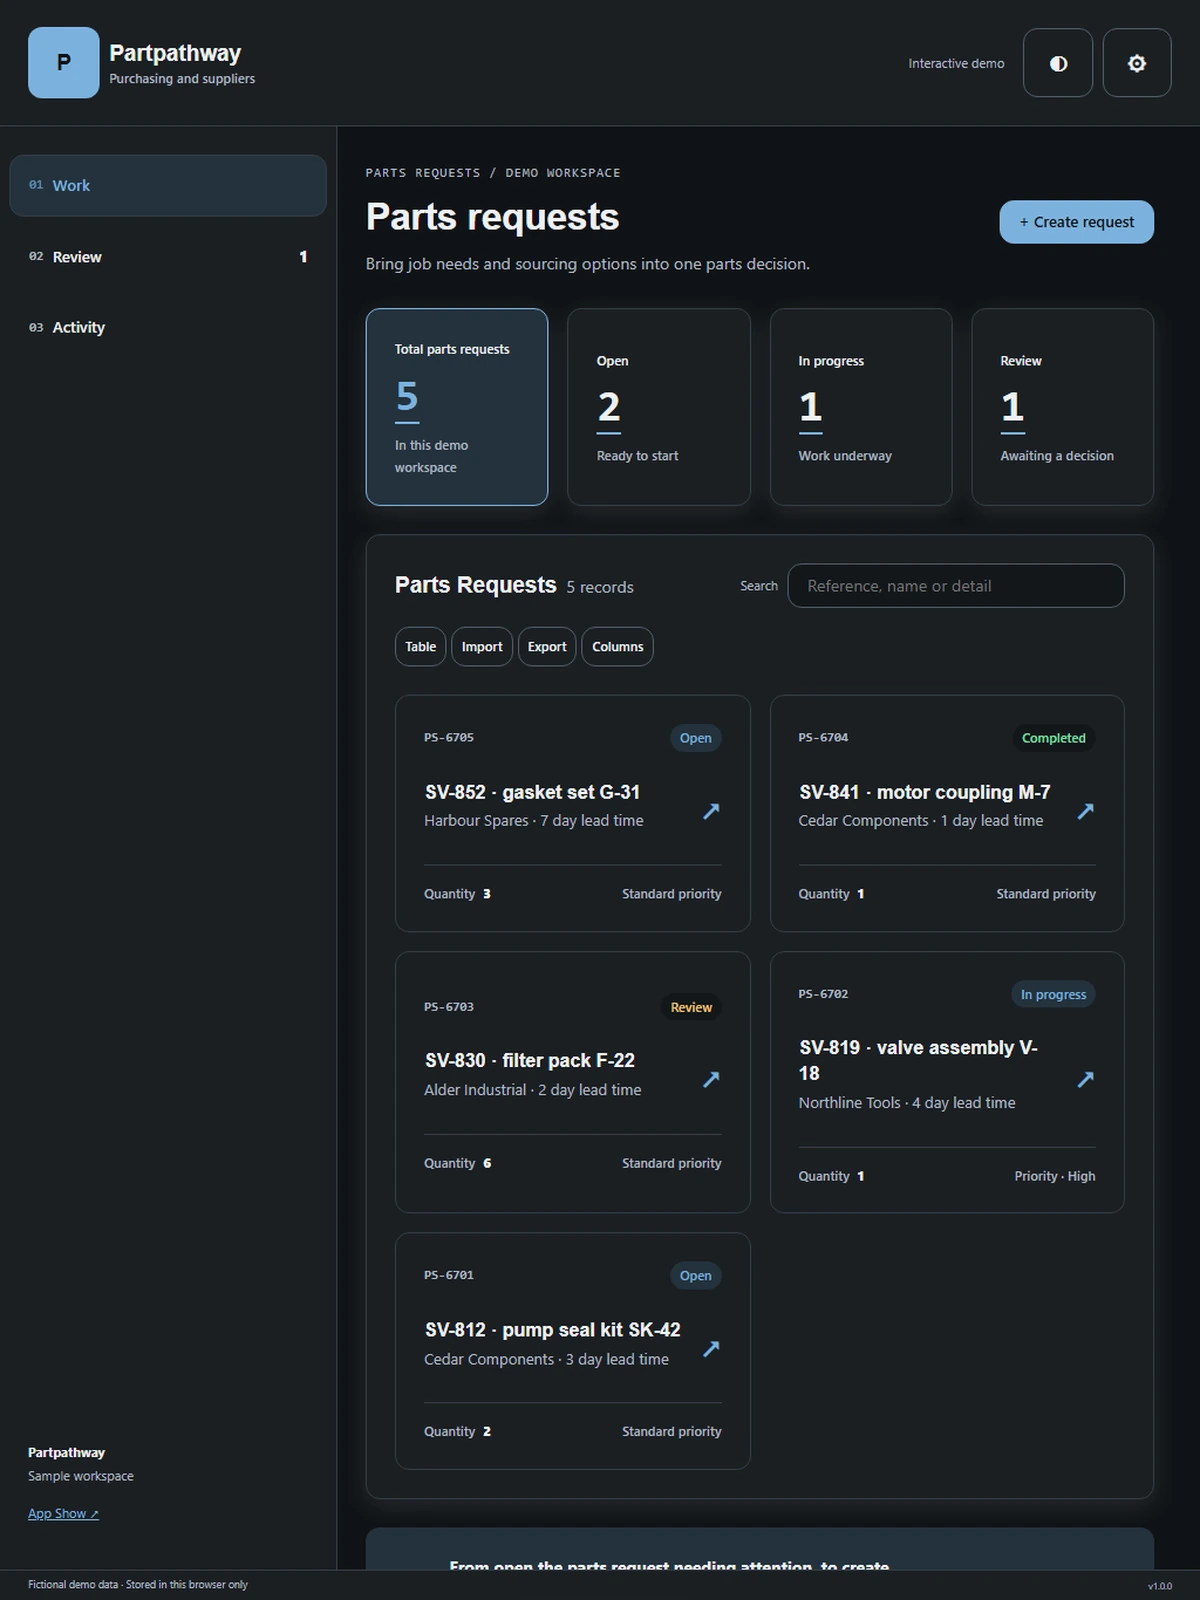Screen dimensions: 1200x1600
Task: Click the Parts Requests / Demo Workspace breadcrumb
Action: (x=493, y=173)
